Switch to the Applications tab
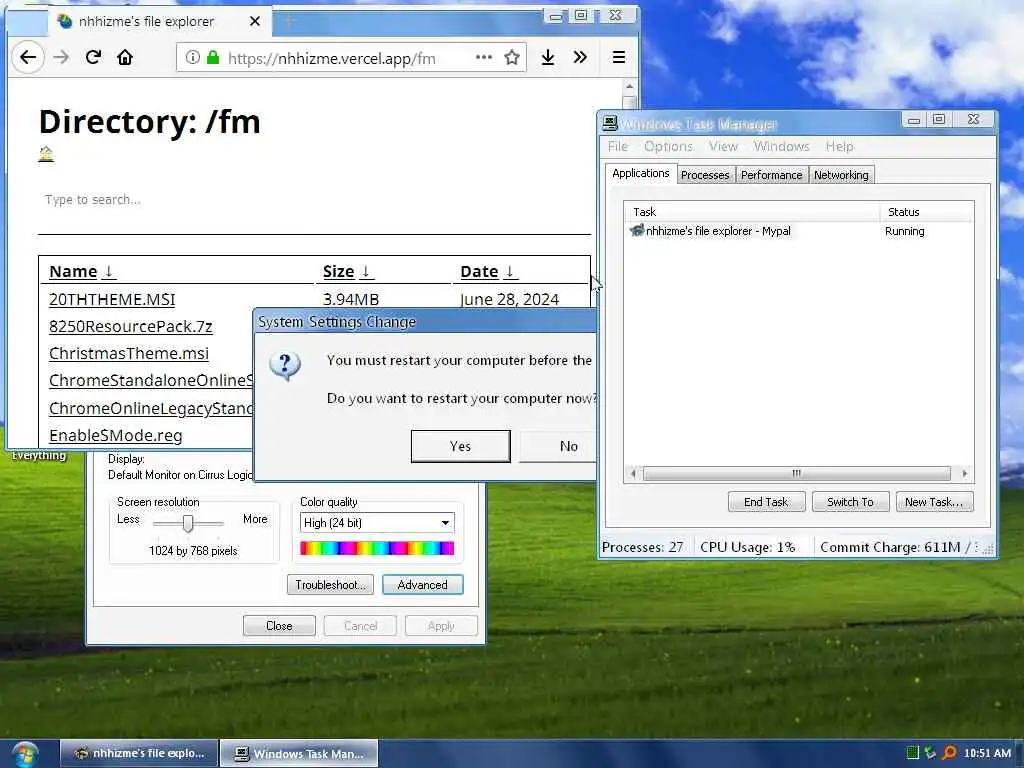1024x768 pixels. [x=641, y=173]
